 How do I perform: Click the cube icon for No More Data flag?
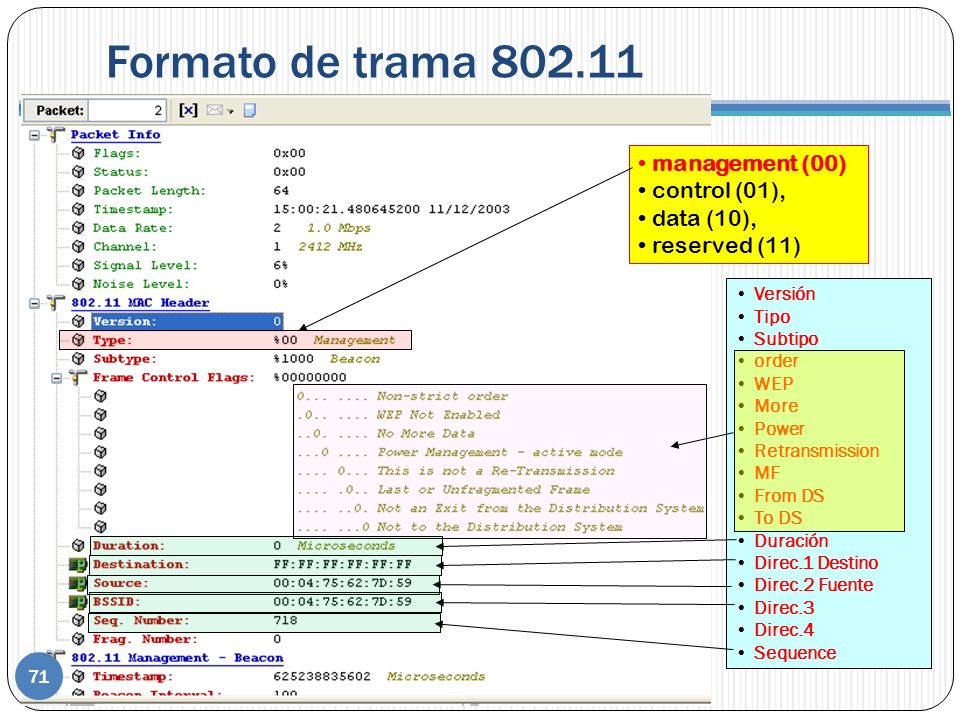coord(100,433)
